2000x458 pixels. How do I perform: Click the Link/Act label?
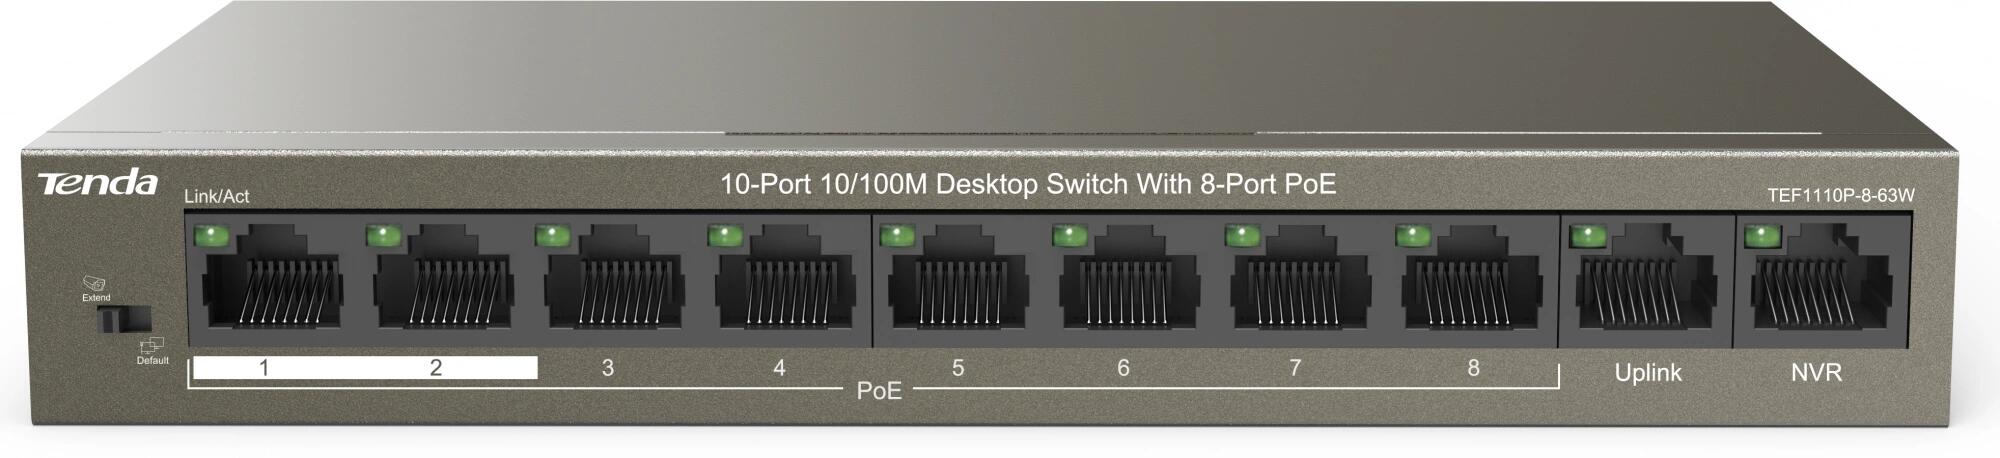[217, 196]
